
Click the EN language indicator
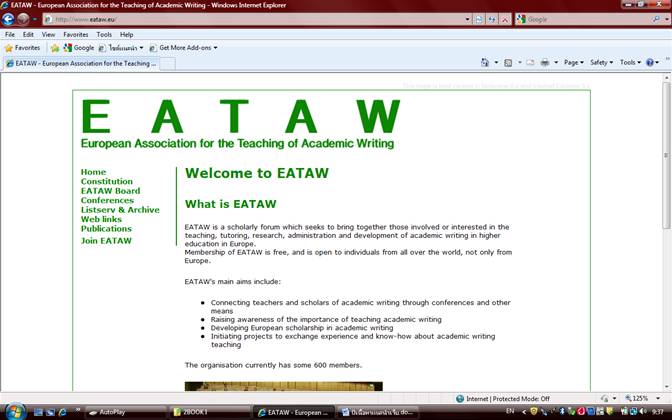click(x=510, y=411)
